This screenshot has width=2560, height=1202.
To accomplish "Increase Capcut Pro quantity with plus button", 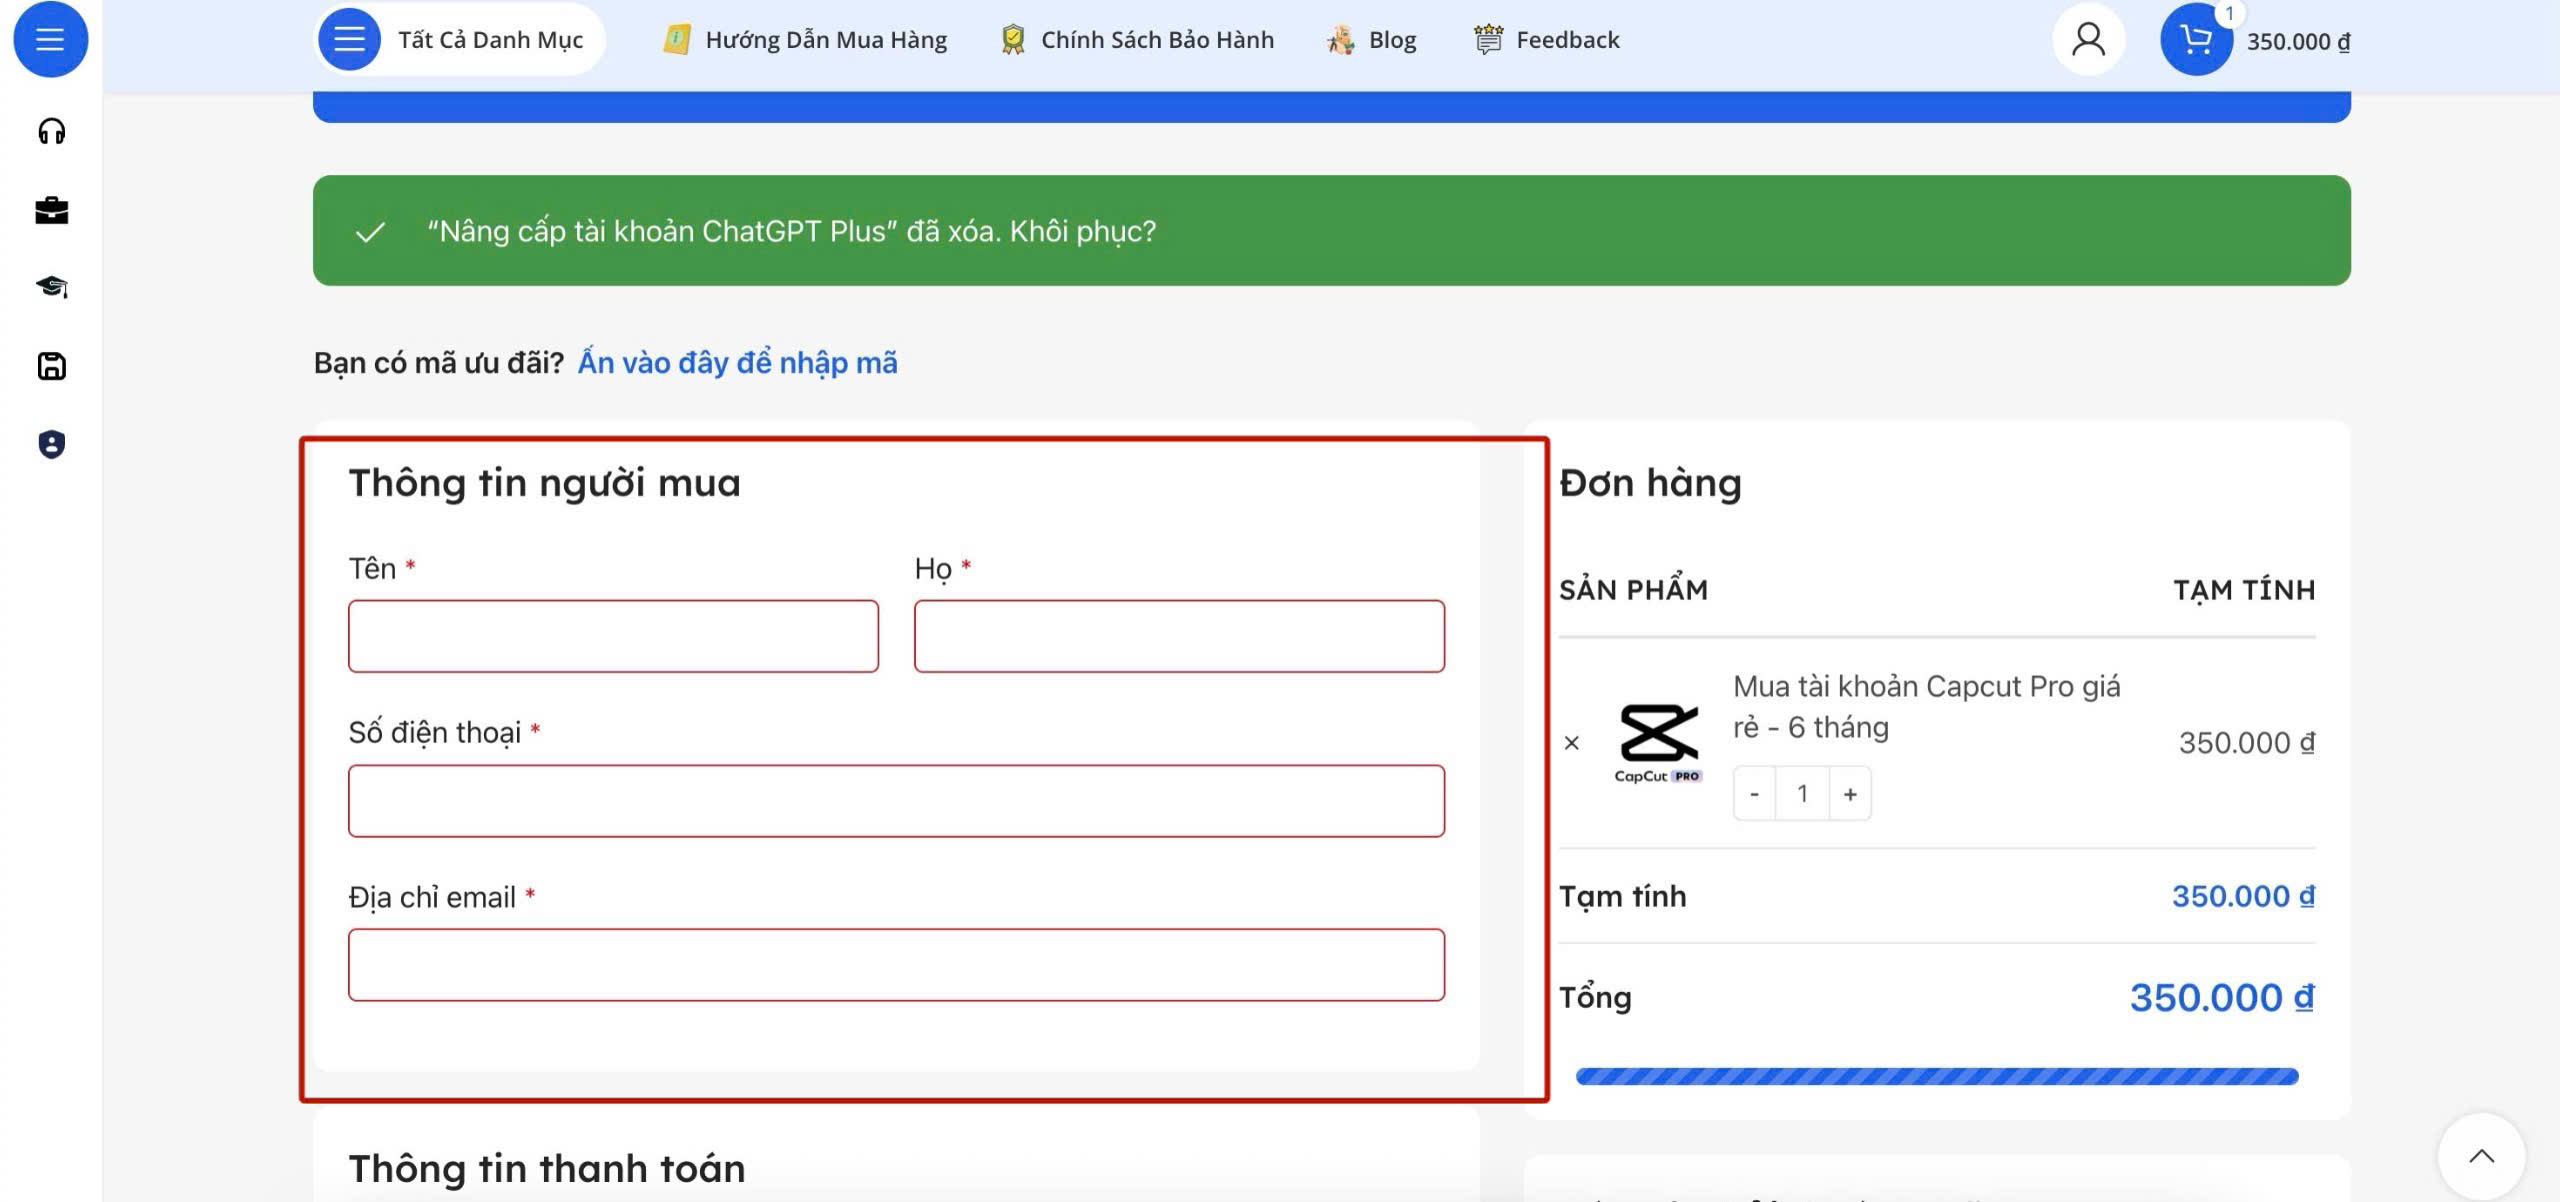I will 1850,794.
